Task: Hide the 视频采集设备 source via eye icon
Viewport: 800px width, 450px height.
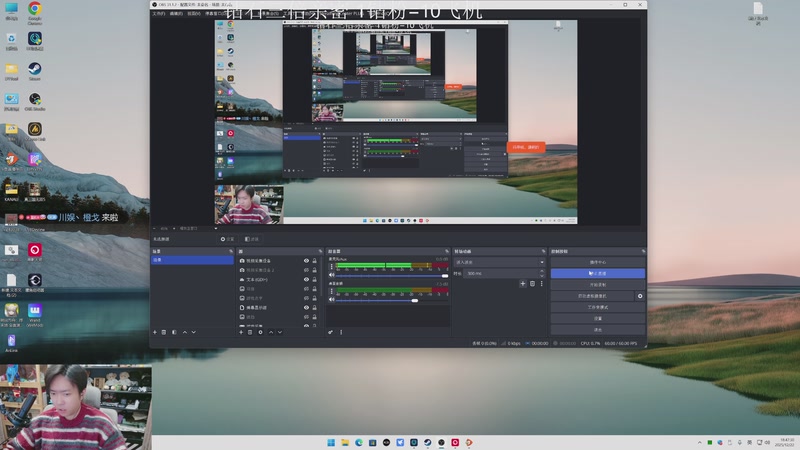Action: [306, 261]
